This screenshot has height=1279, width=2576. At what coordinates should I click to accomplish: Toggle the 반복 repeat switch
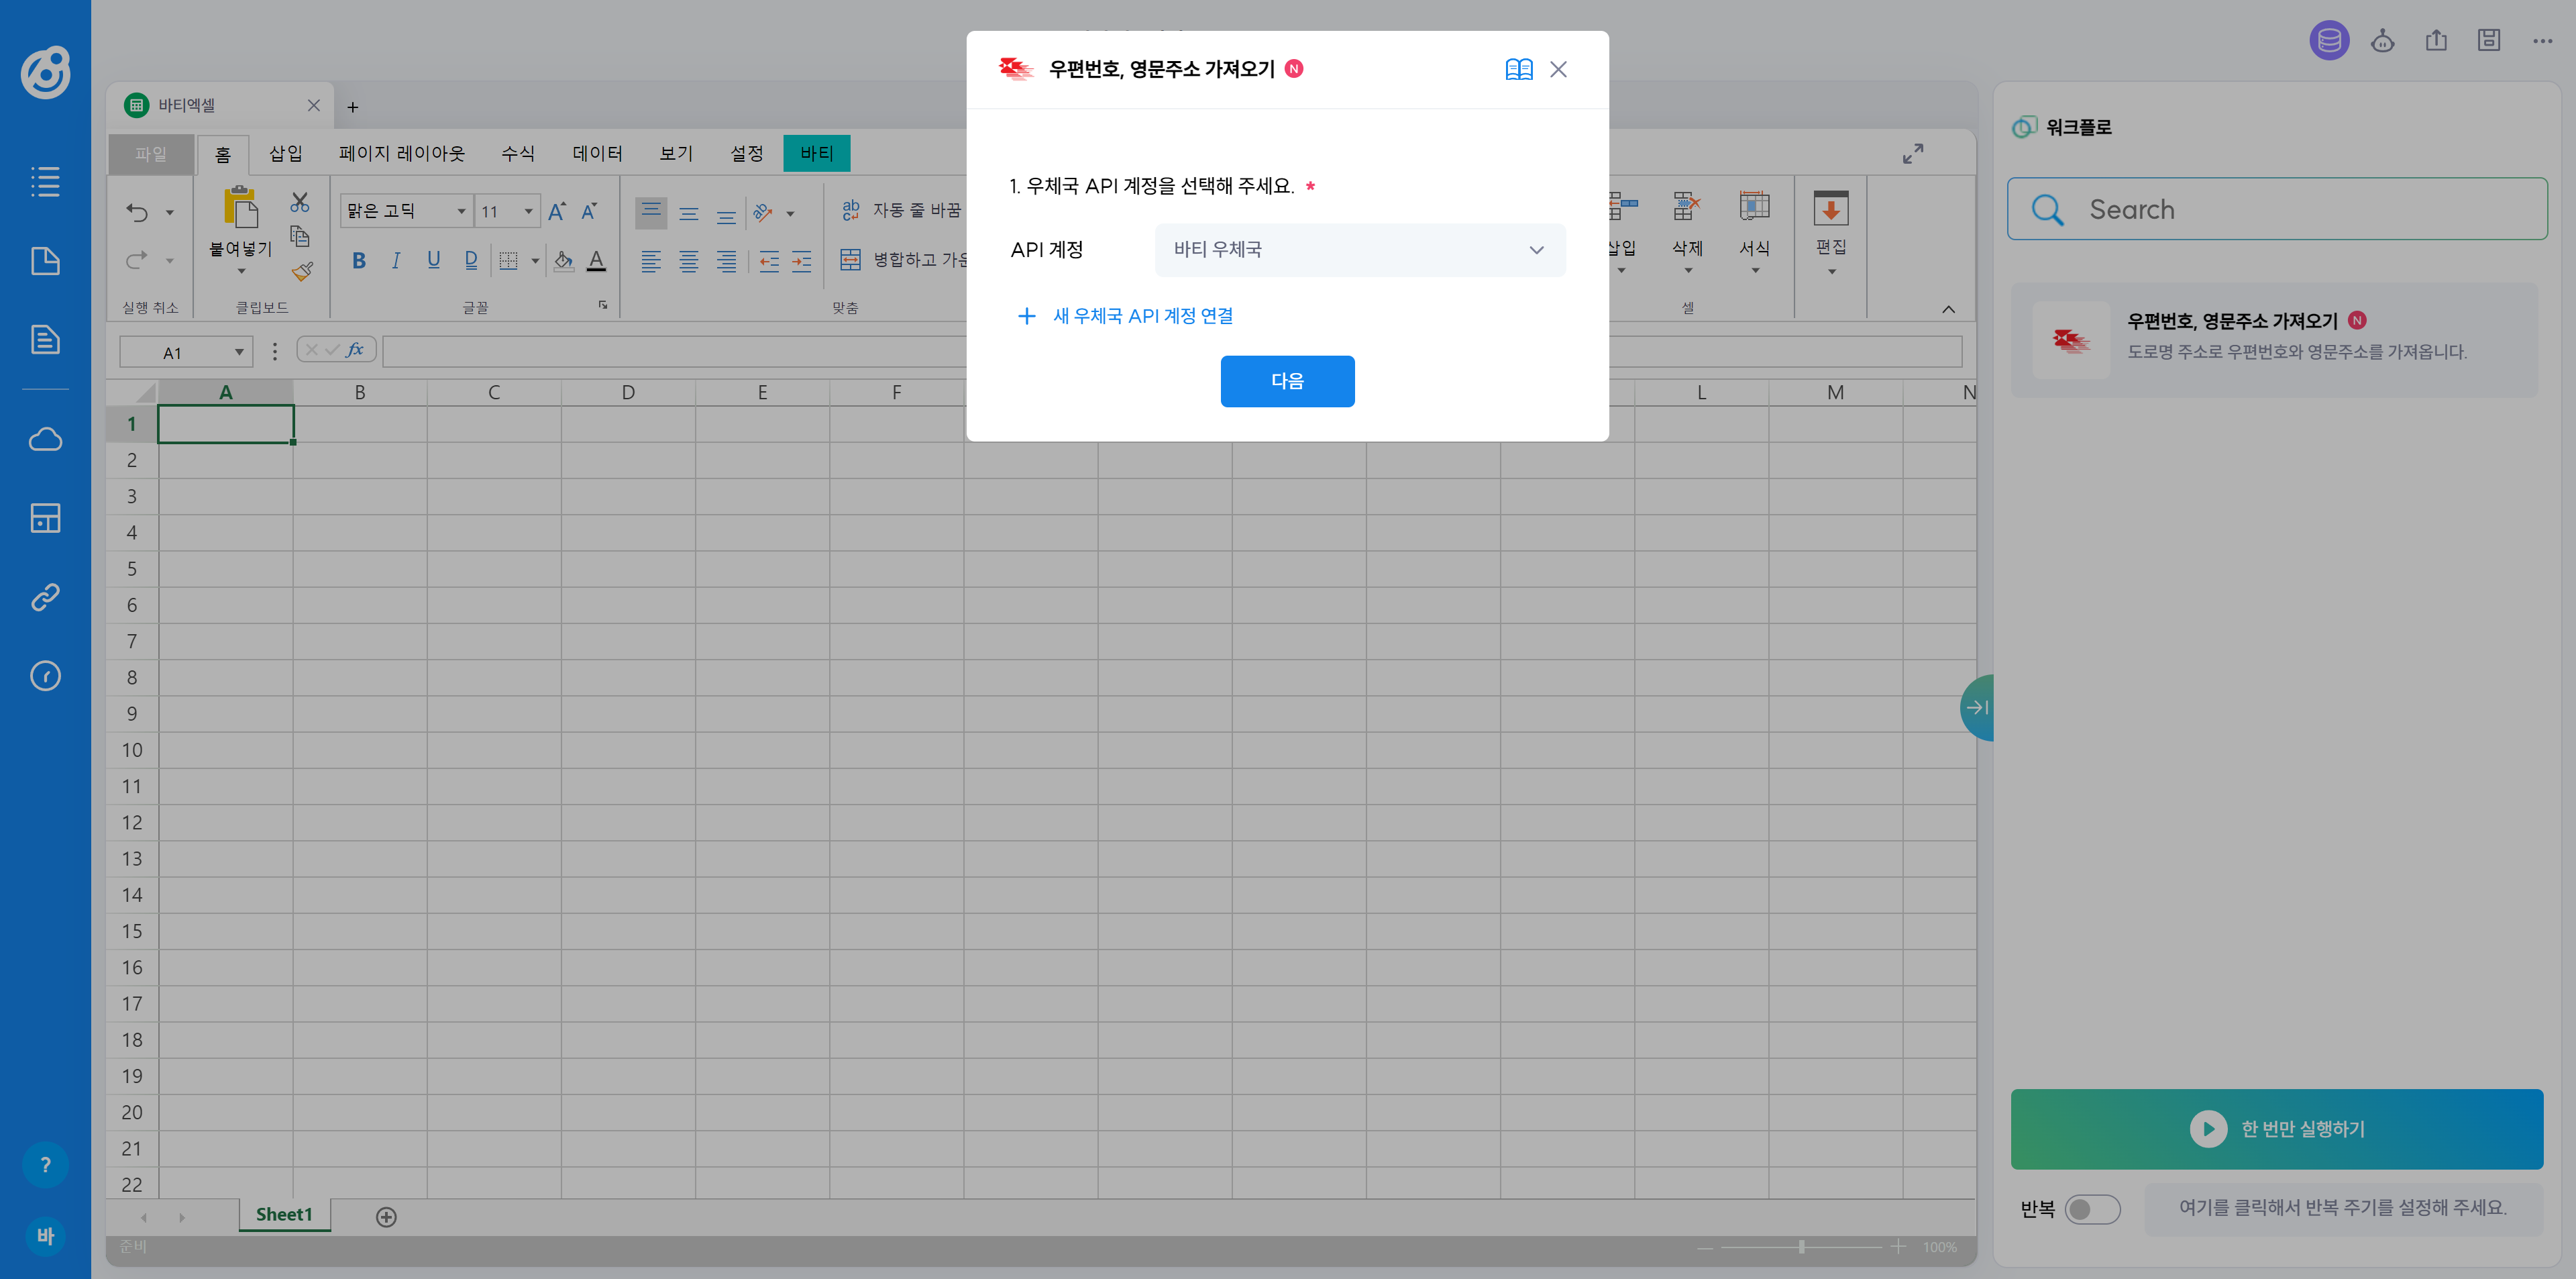coord(2092,1209)
